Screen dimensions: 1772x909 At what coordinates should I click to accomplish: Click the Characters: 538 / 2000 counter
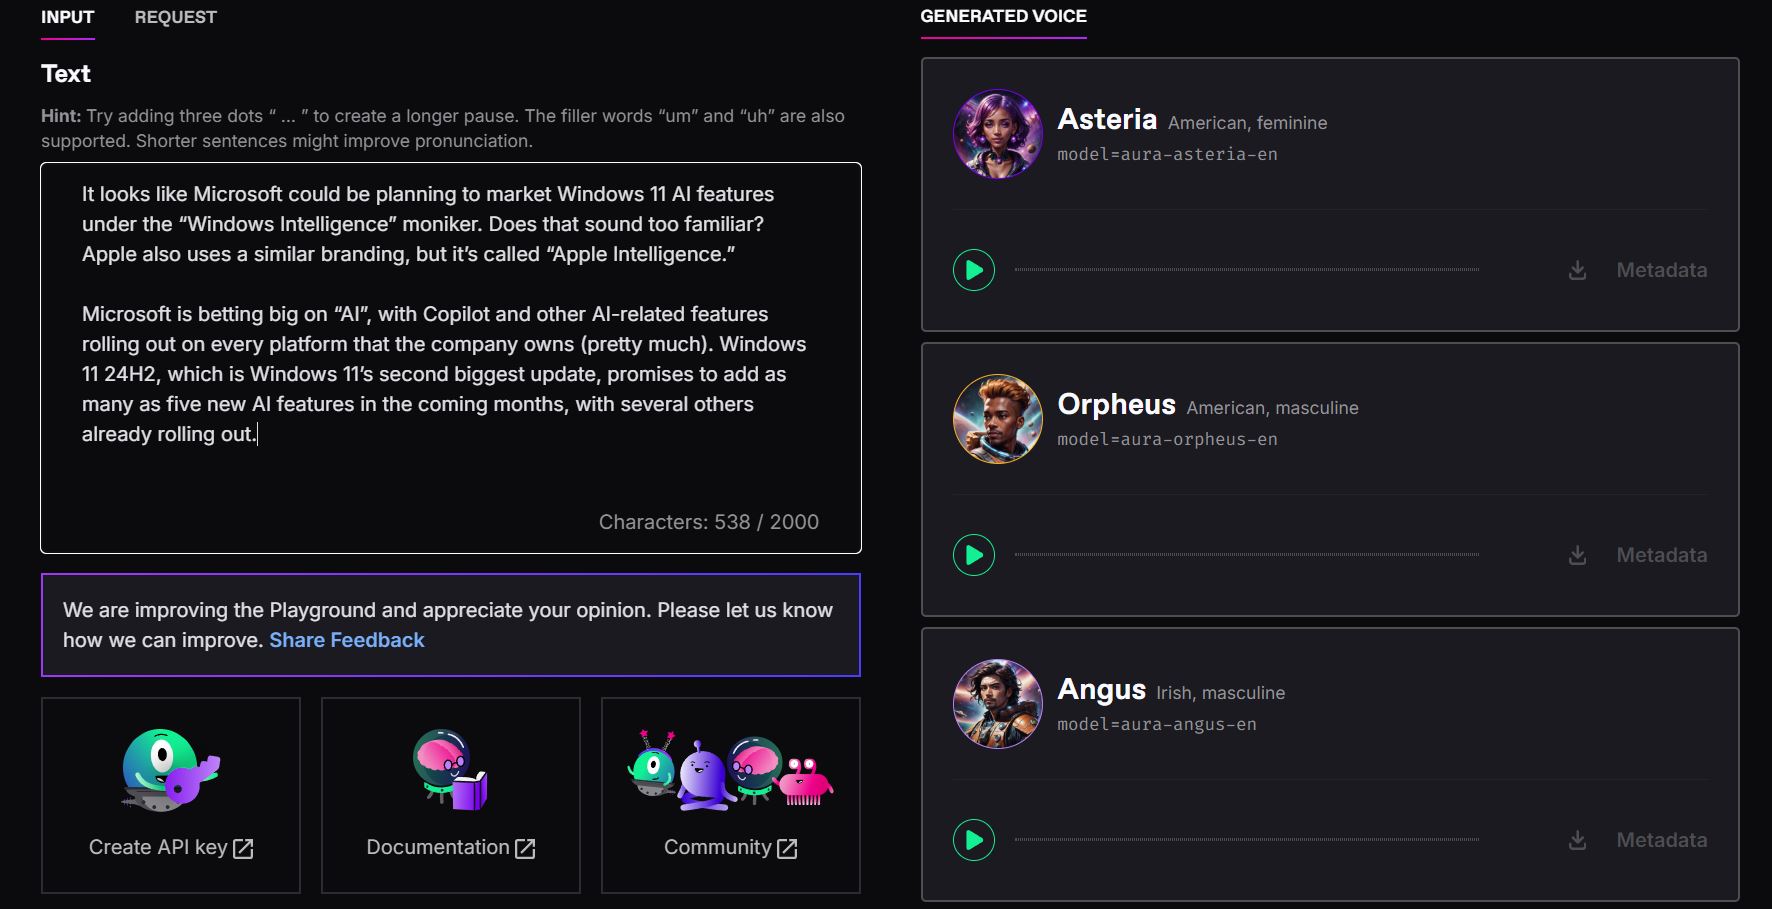[x=709, y=522]
